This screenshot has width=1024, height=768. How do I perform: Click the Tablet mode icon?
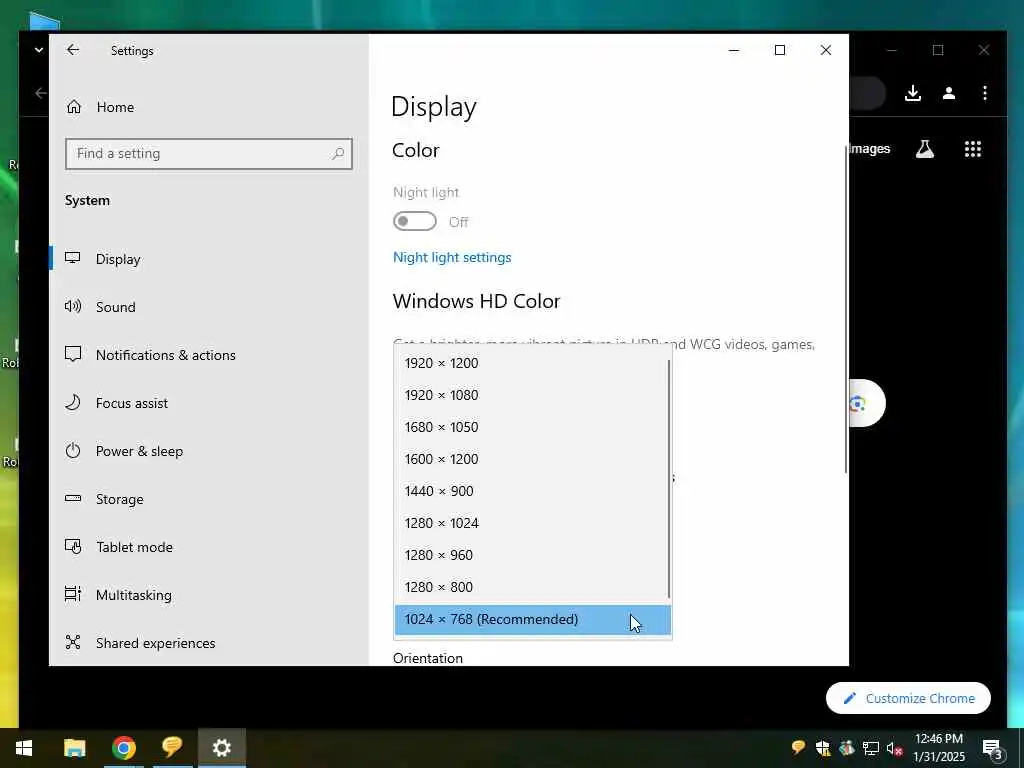point(72,546)
